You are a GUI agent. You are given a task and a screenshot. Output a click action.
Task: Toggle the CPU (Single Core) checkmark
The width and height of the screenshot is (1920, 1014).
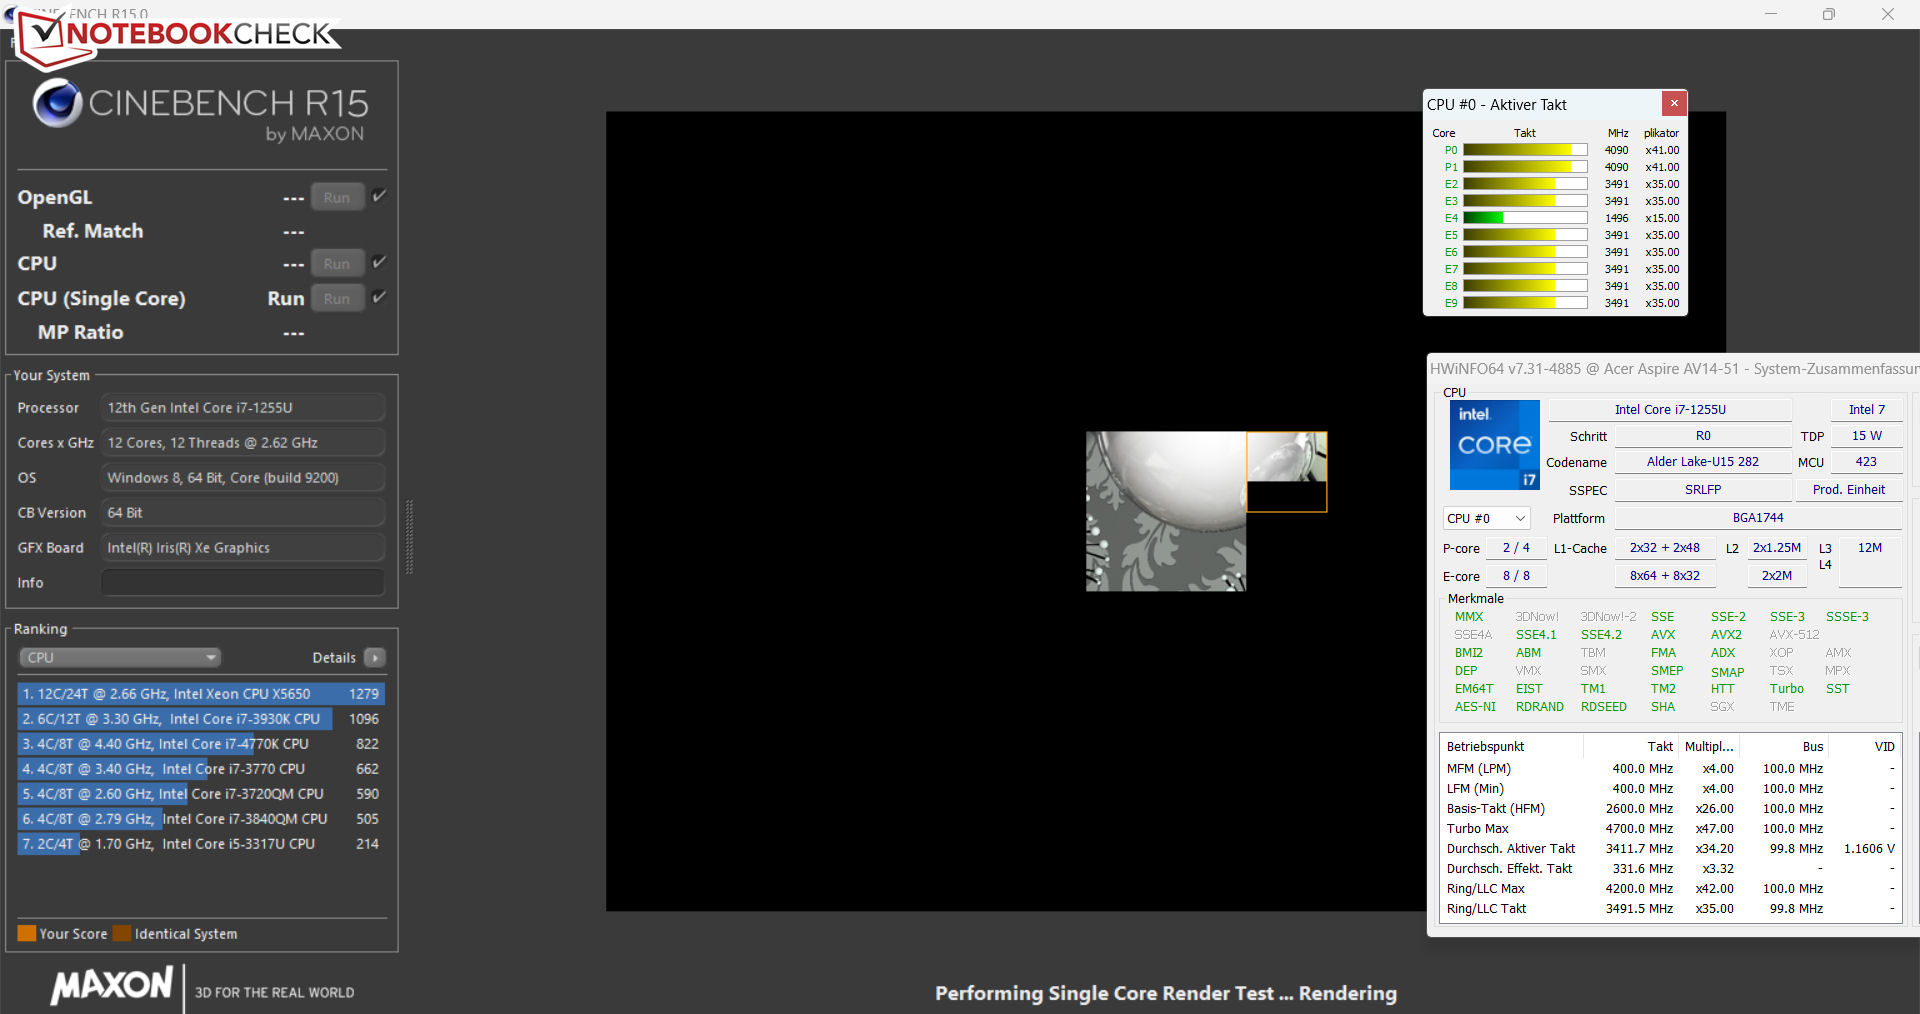click(x=379, y=297)
